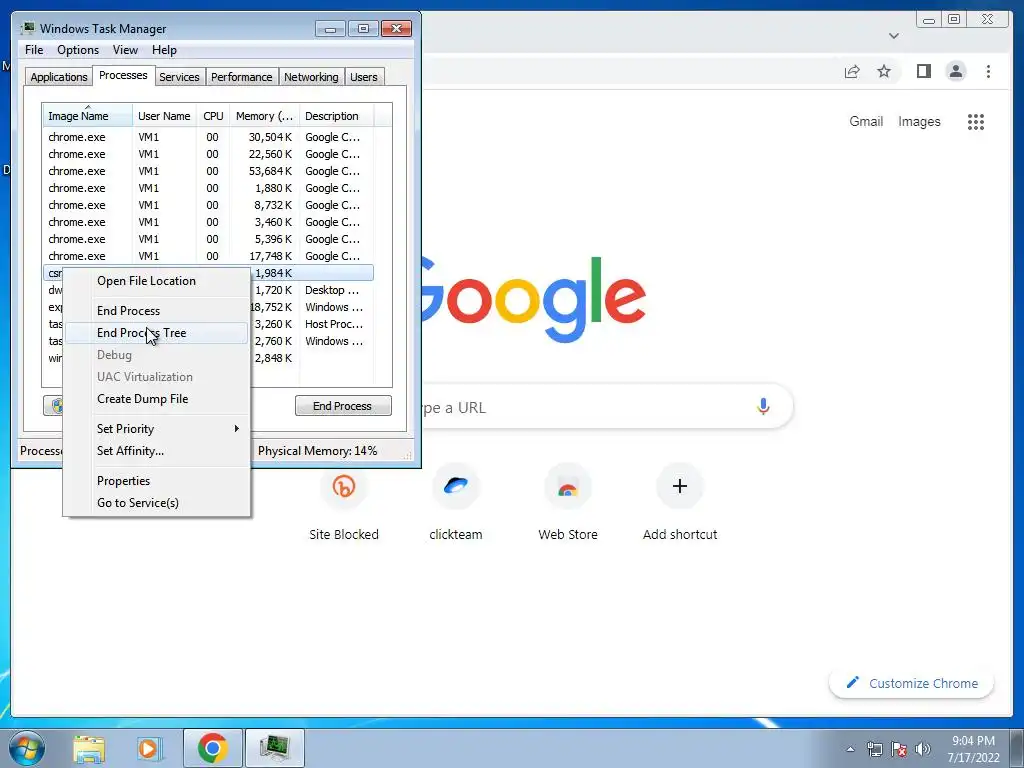Select process row with 18,752 K memory

click(312, 307)
